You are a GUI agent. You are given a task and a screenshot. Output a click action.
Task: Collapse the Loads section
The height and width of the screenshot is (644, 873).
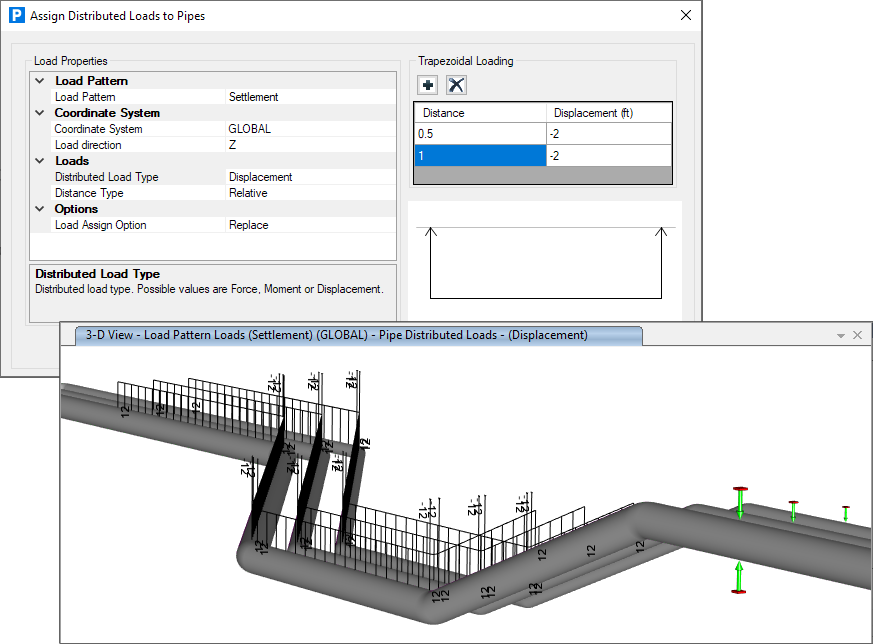click(39, 160)
